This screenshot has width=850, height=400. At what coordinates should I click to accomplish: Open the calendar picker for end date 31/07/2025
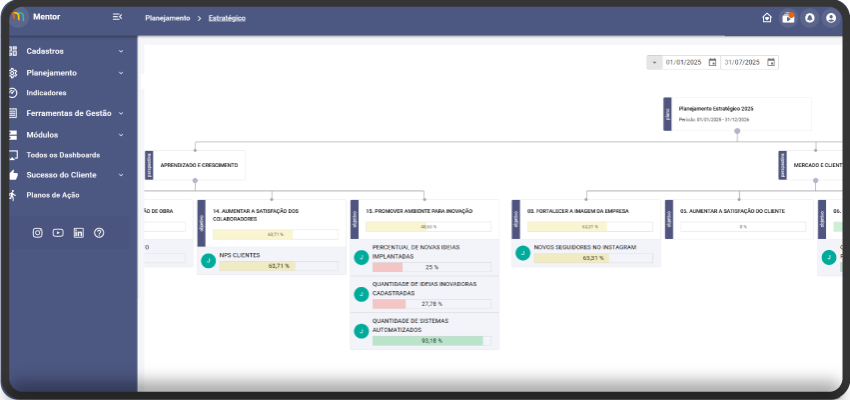(x=770, y=62)
